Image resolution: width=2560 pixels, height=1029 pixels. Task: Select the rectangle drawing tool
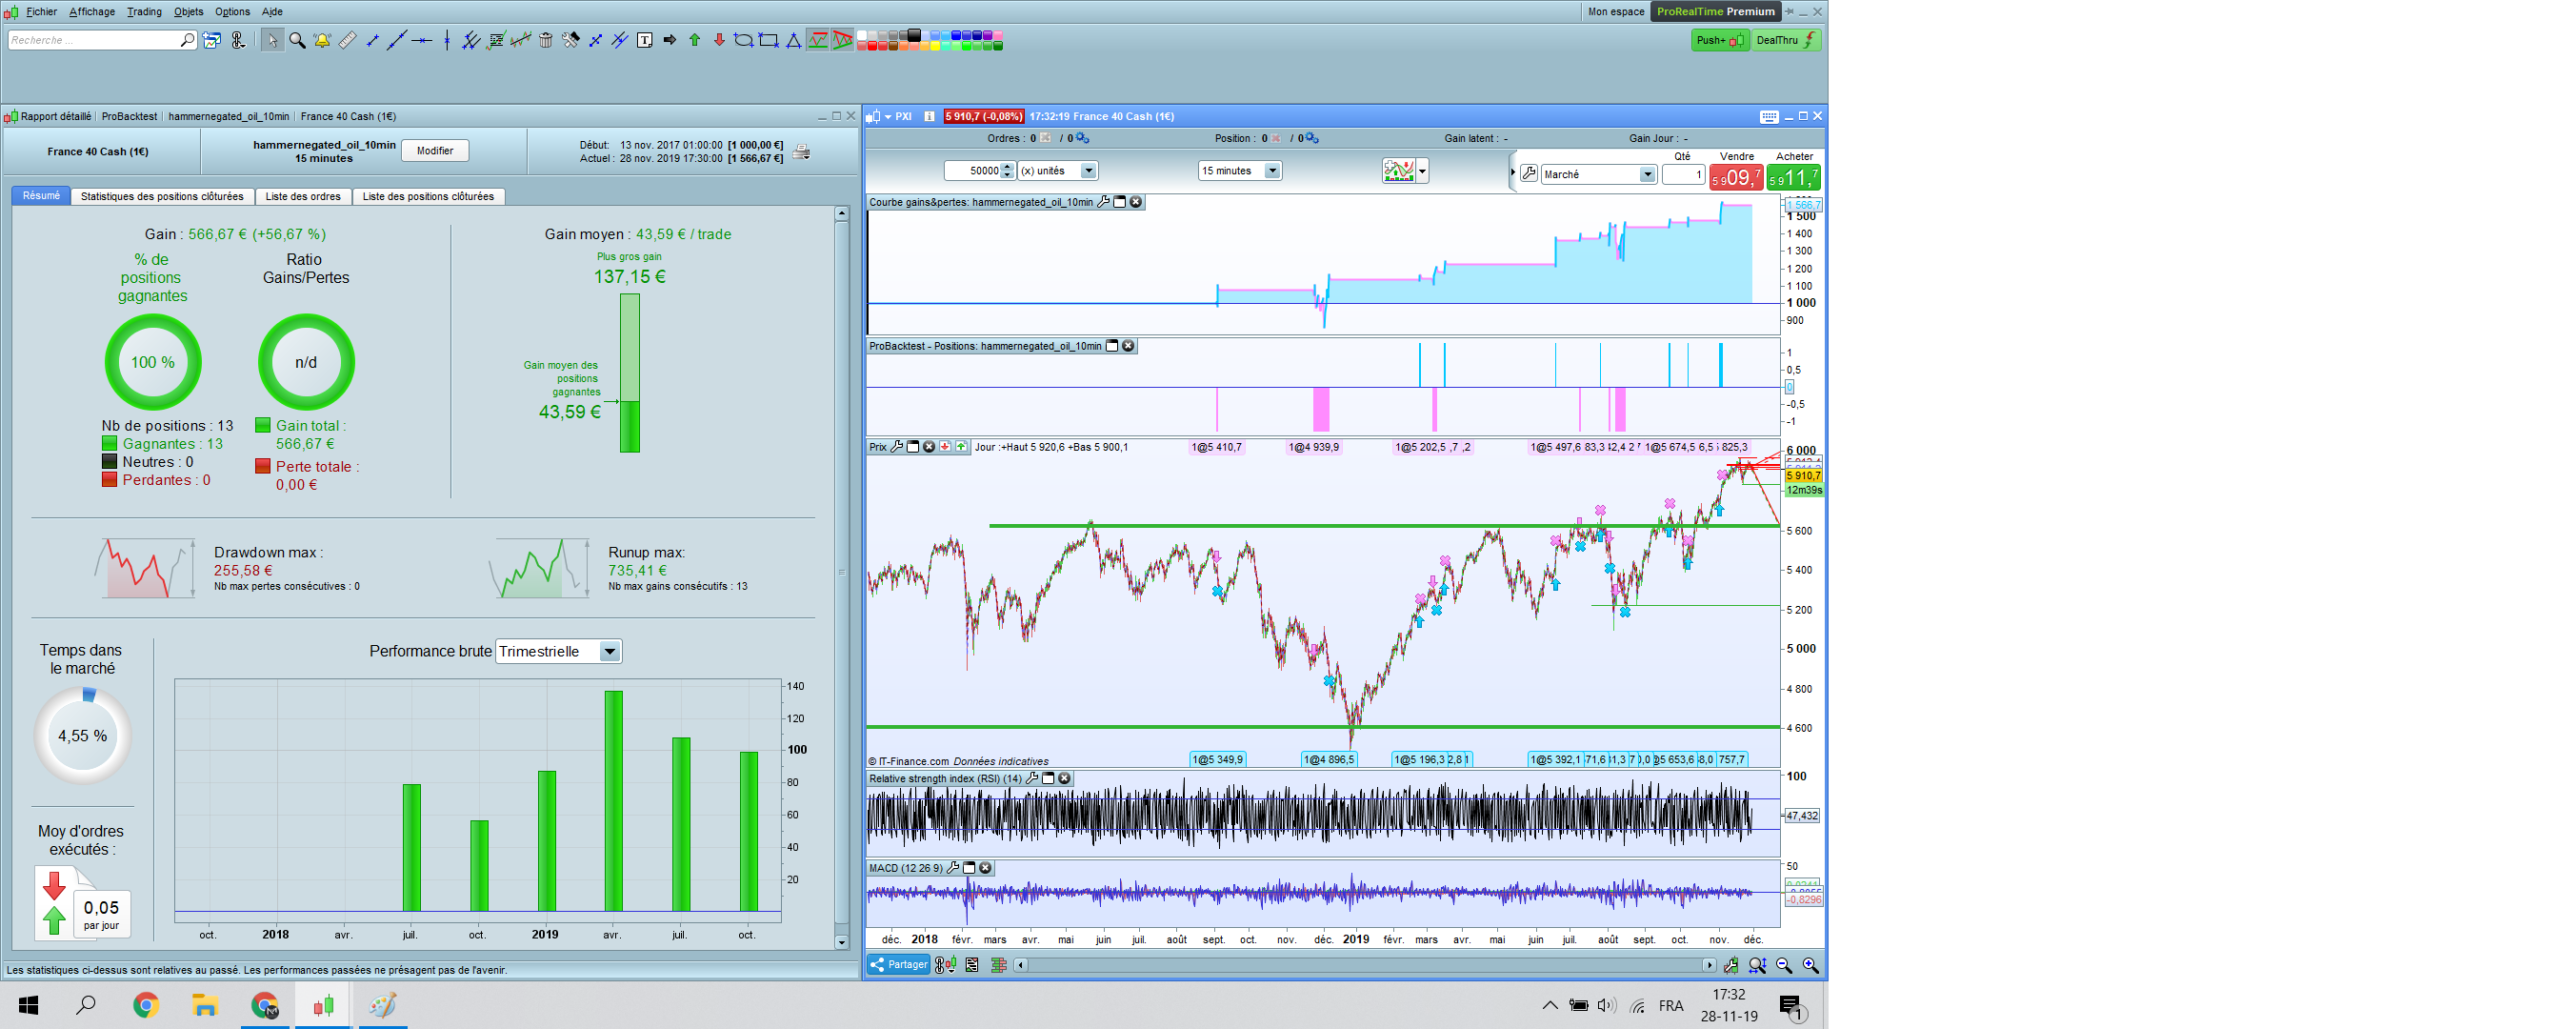tap(768, 41)
